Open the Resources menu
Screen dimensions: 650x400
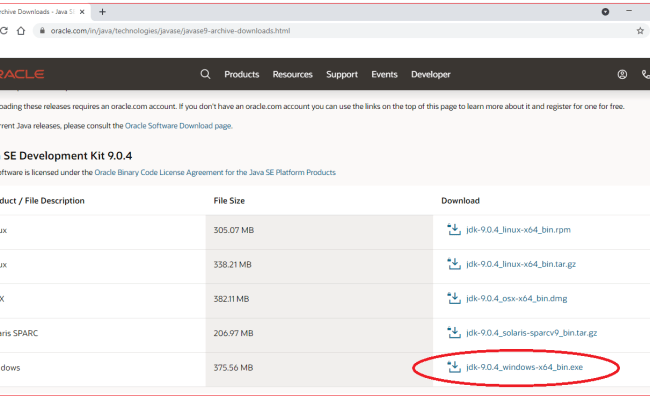click(x=293, y=74)
